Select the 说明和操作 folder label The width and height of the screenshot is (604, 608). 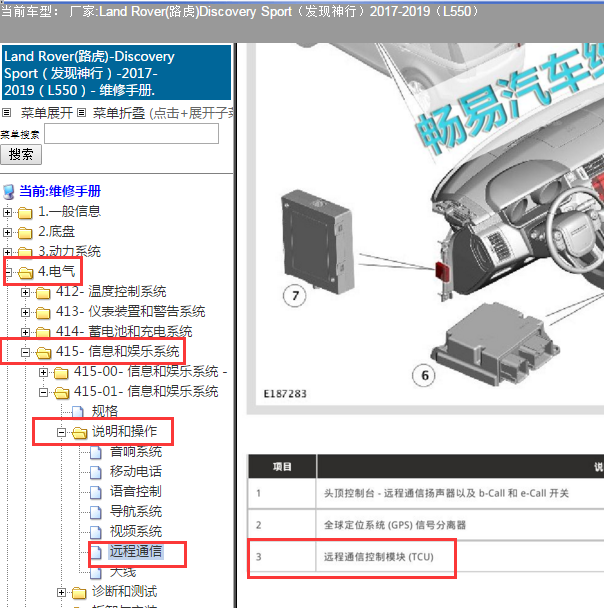tap(124, 432)
